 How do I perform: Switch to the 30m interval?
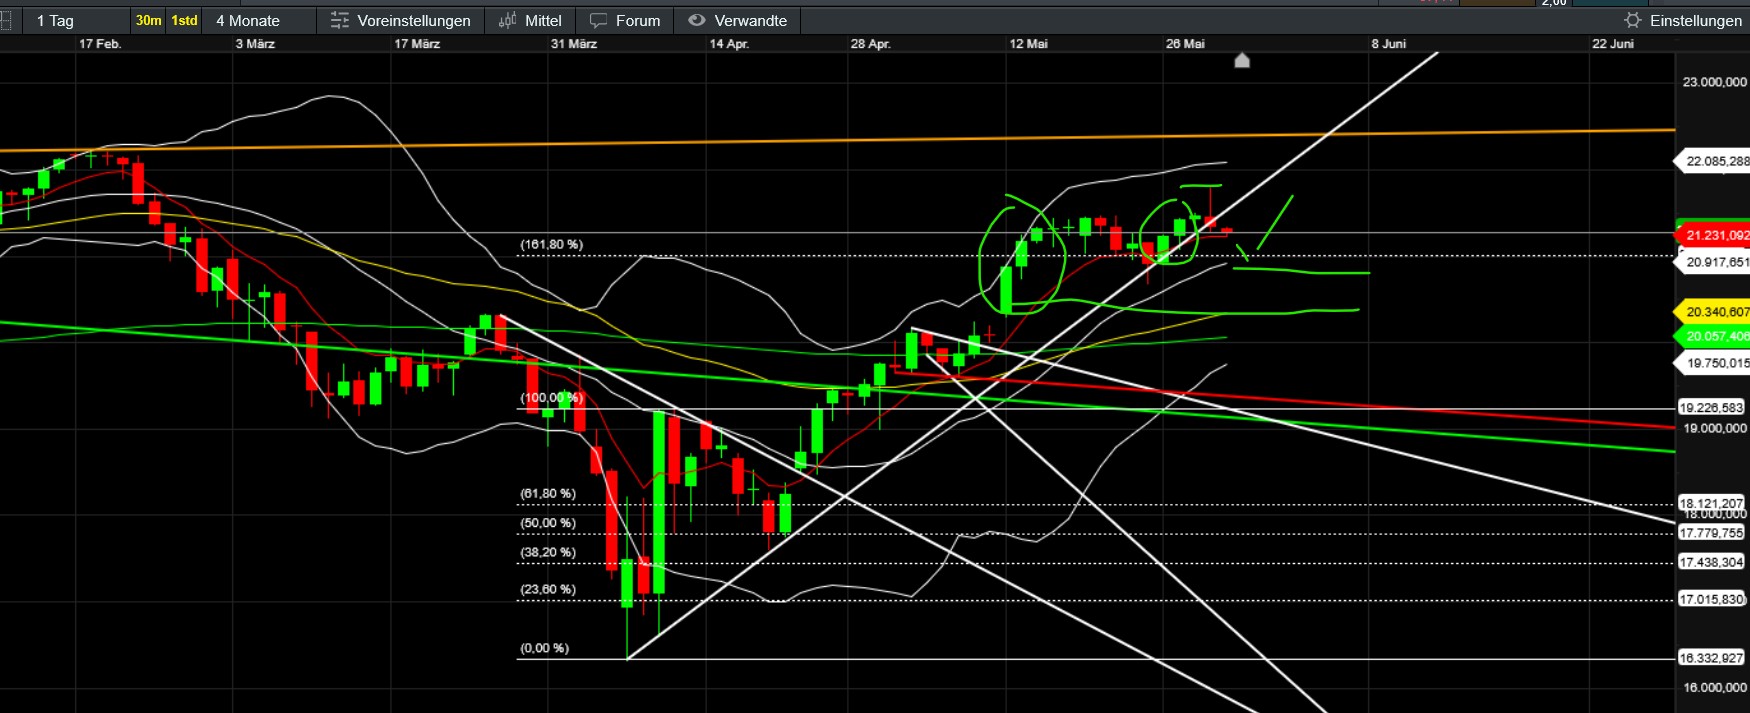pos(149,20)
